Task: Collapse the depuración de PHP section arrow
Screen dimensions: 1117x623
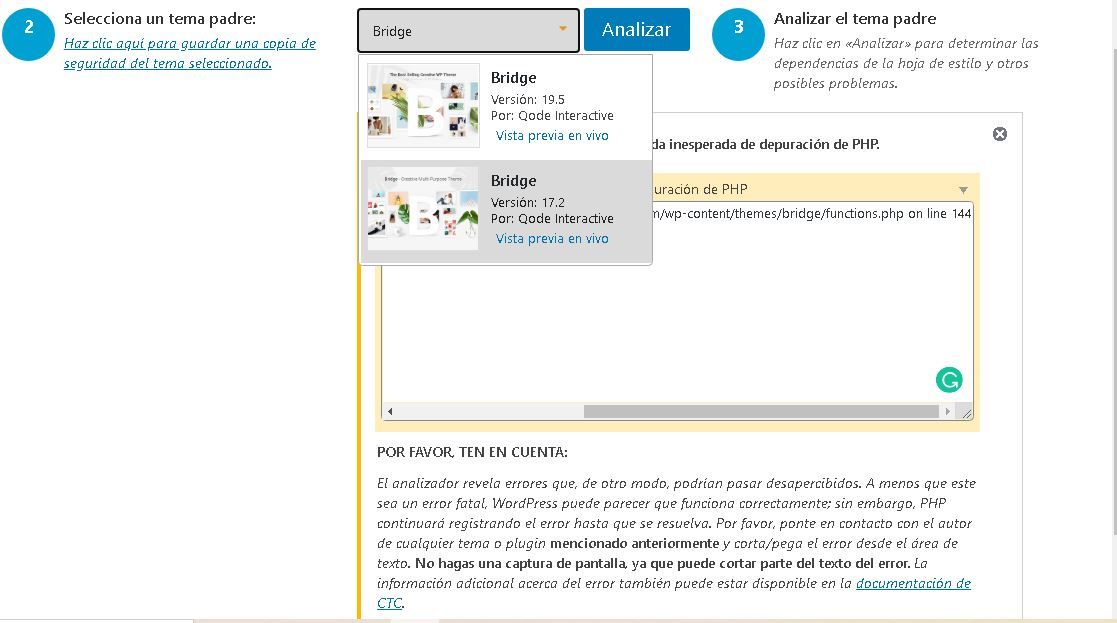Action: click(x=963, y=190)
